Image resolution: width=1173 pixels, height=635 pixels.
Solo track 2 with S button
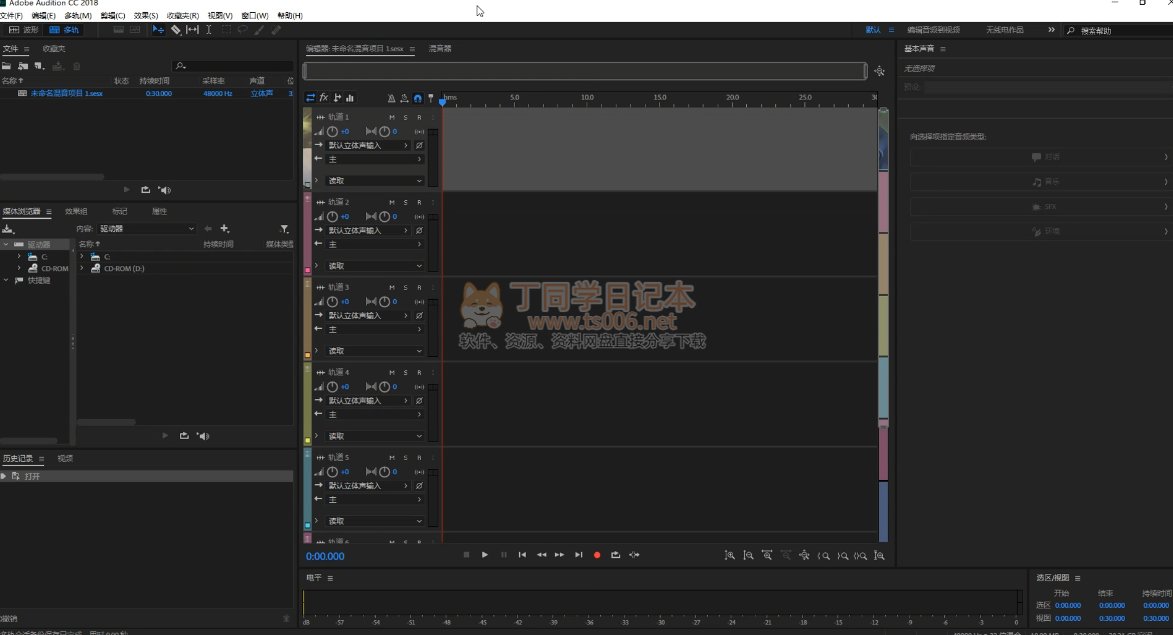point(405,203)
